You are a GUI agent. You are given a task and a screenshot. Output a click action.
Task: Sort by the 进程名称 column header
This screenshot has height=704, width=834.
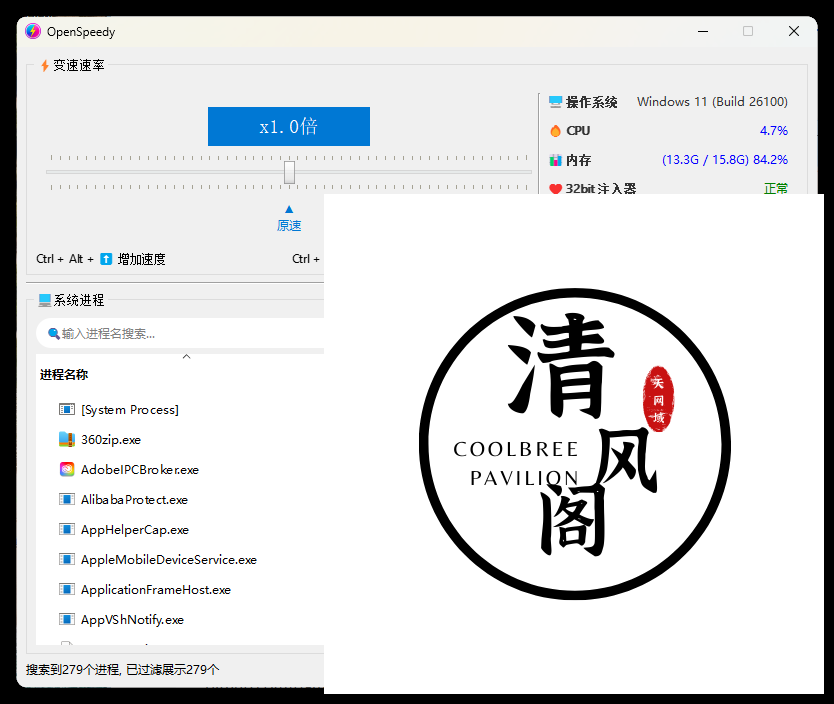pos(64,375)
